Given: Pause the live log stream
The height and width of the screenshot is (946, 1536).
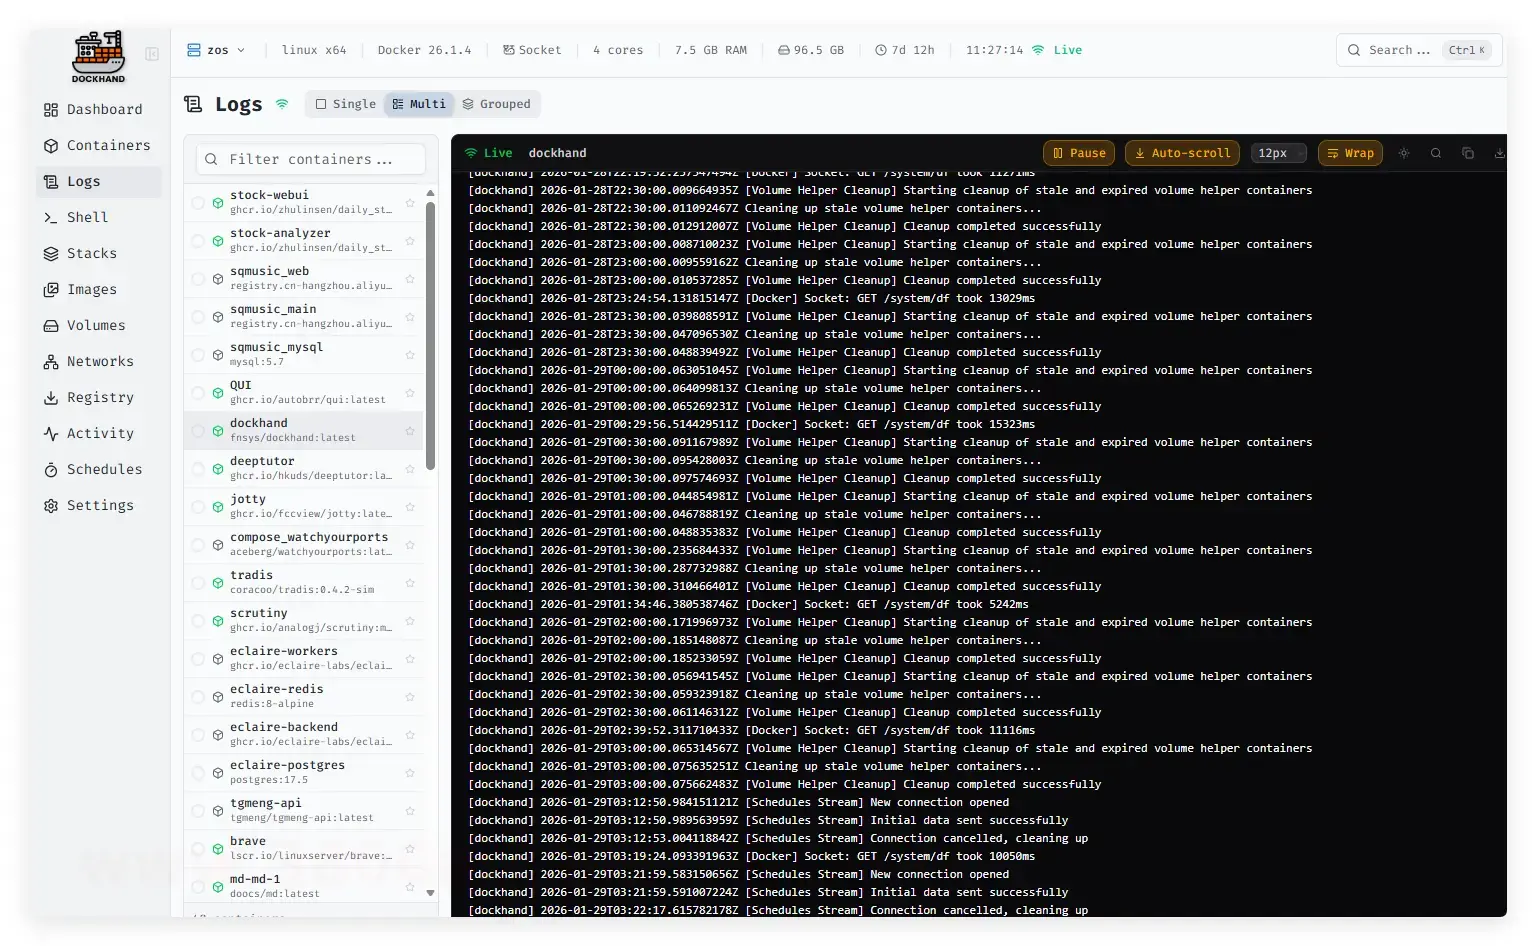Looking at the screenshot, I should [x=1079, y=153].
